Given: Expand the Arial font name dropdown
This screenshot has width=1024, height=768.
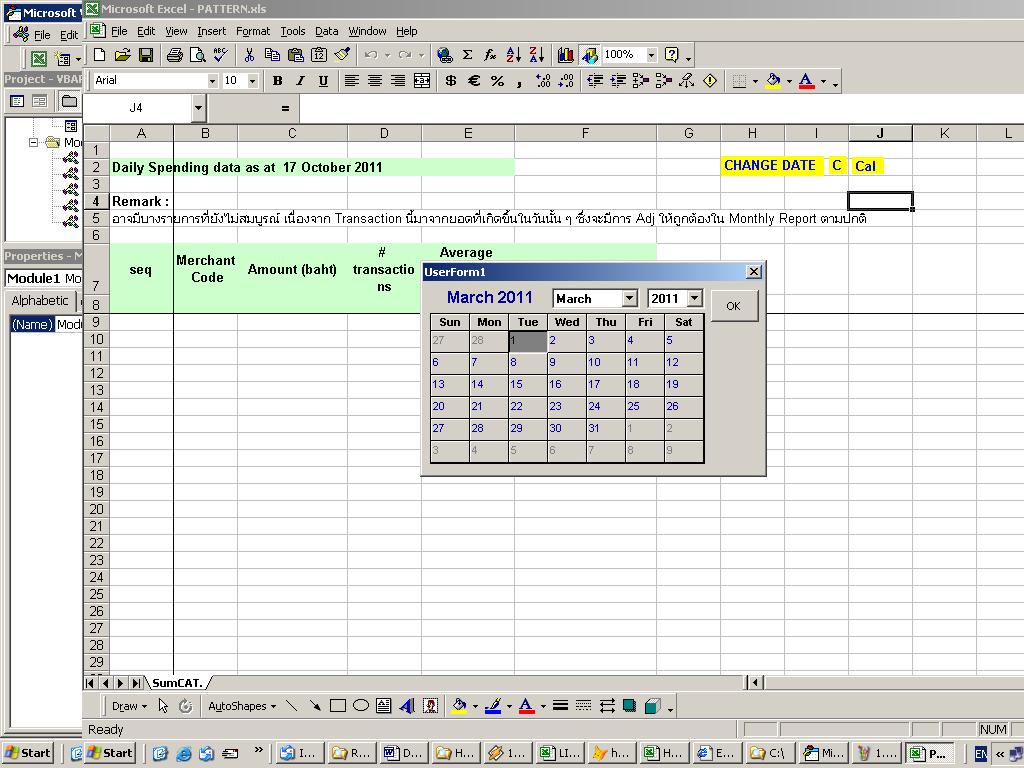Looking at the screenshot, I should (212, 81).
